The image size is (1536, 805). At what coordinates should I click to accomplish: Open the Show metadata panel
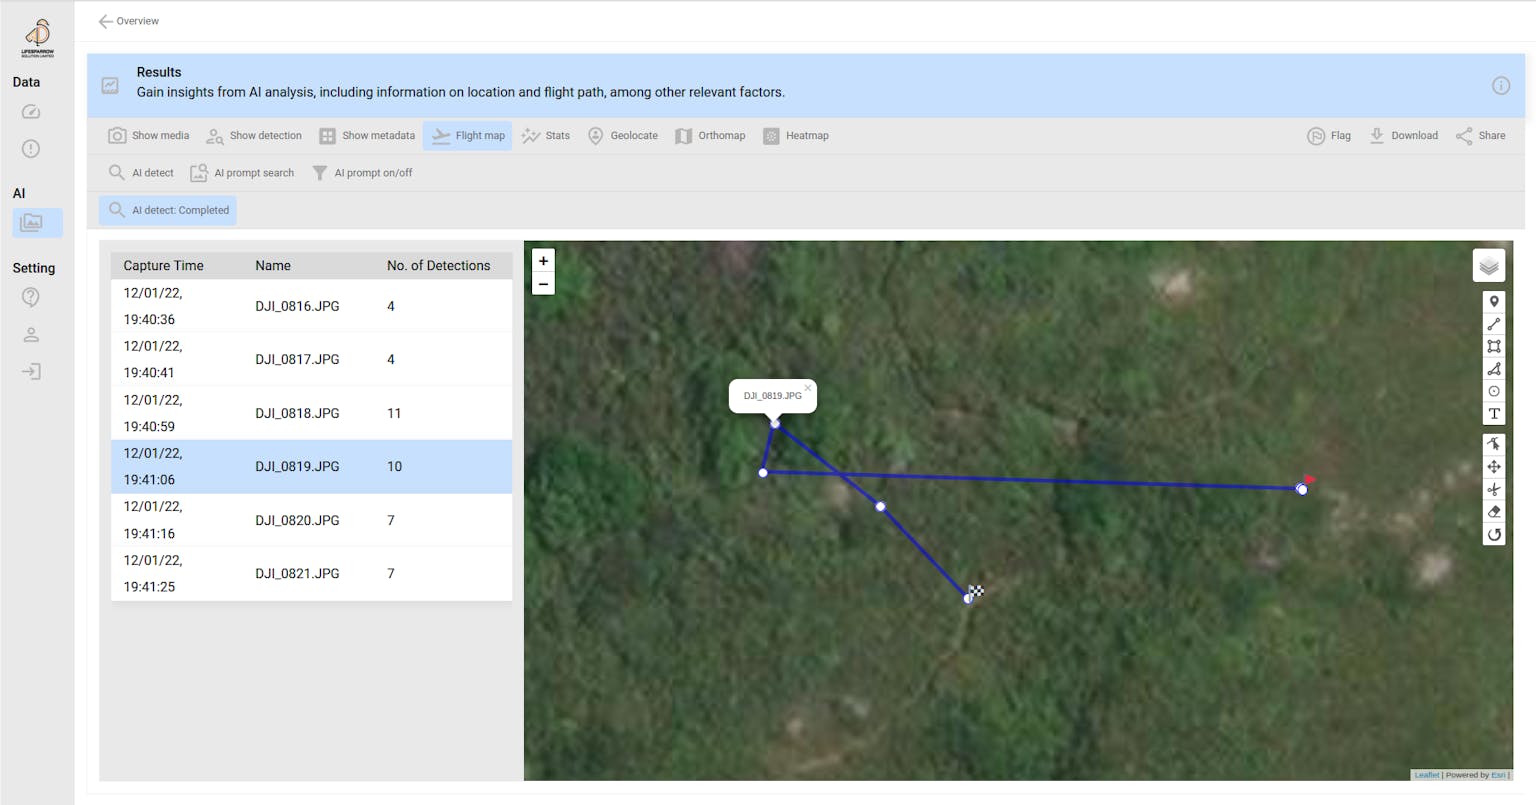tap(367, 135)
